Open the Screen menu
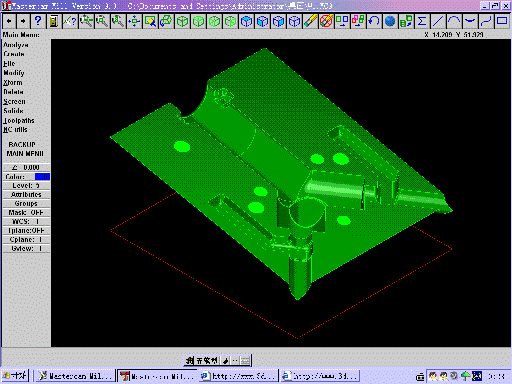 click(14, 102)
